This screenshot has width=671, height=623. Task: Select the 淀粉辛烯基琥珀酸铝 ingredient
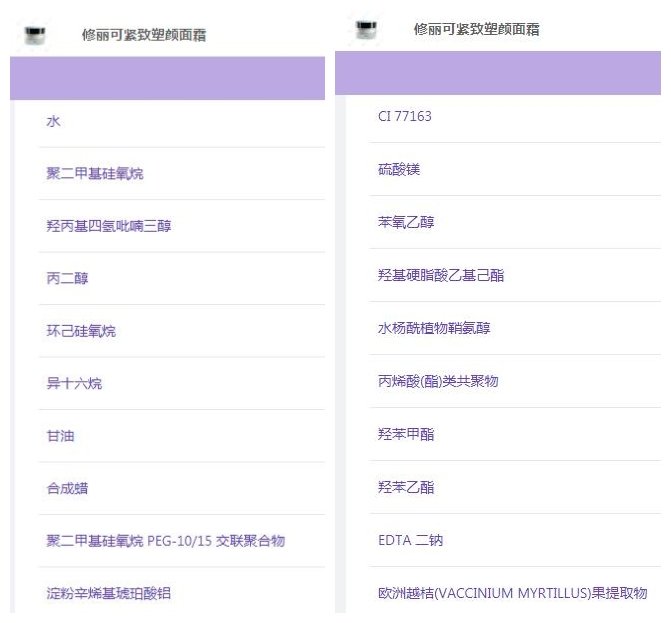pyautogui.click(x=108, y=593)
